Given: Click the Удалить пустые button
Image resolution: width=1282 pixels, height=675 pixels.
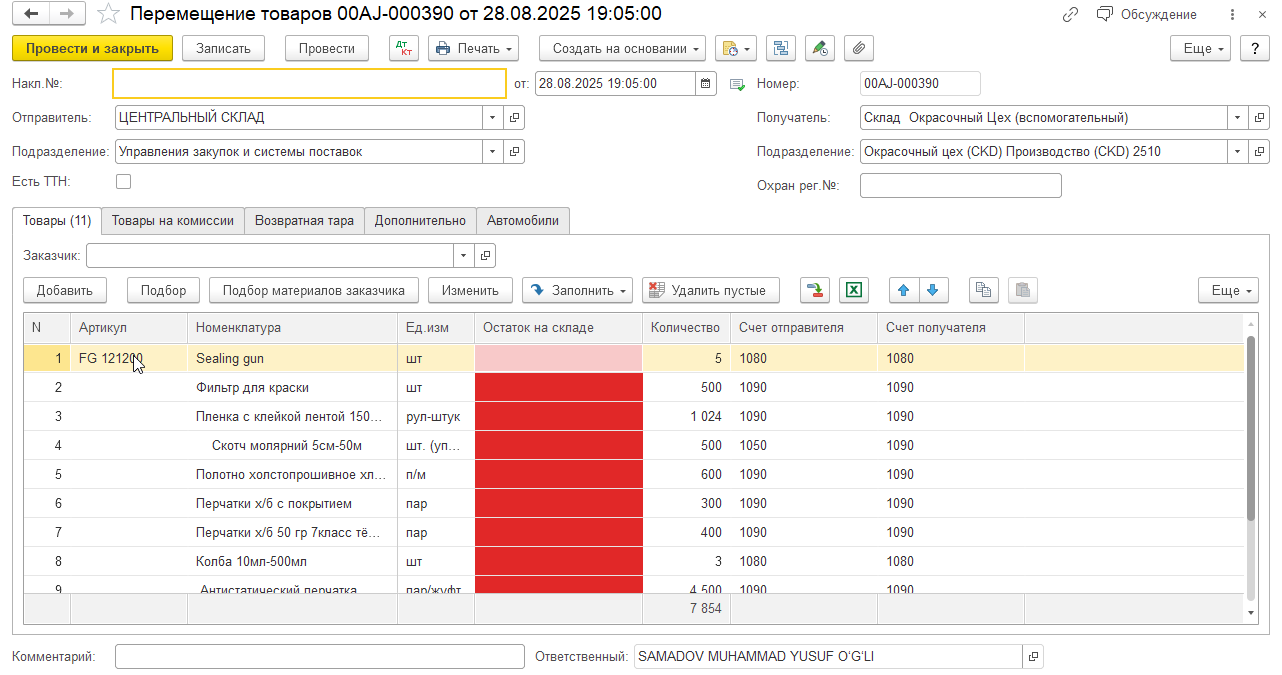Looking at the screenshot, I should tap(710, 290).
